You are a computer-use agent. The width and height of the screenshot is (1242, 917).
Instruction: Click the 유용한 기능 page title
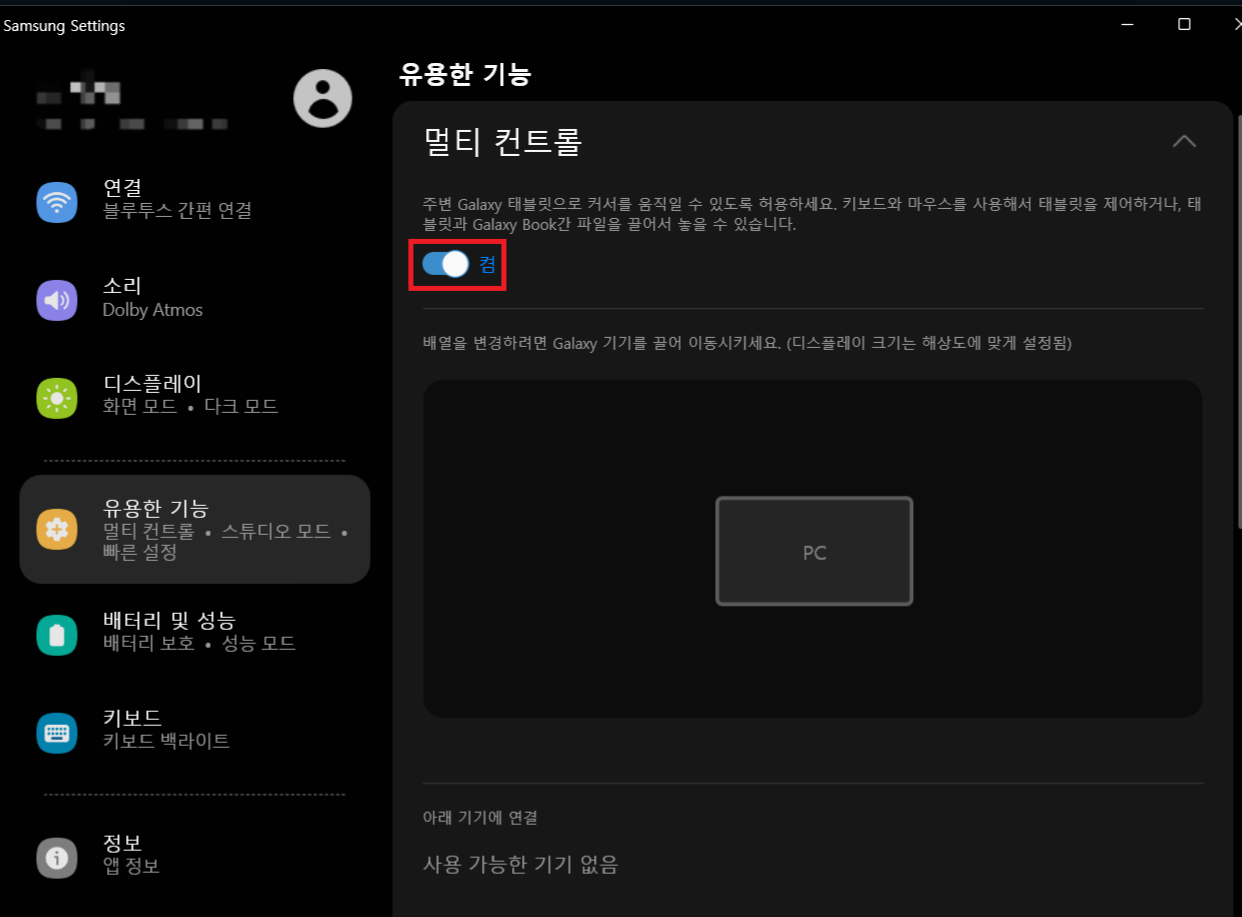coord(465,73)
